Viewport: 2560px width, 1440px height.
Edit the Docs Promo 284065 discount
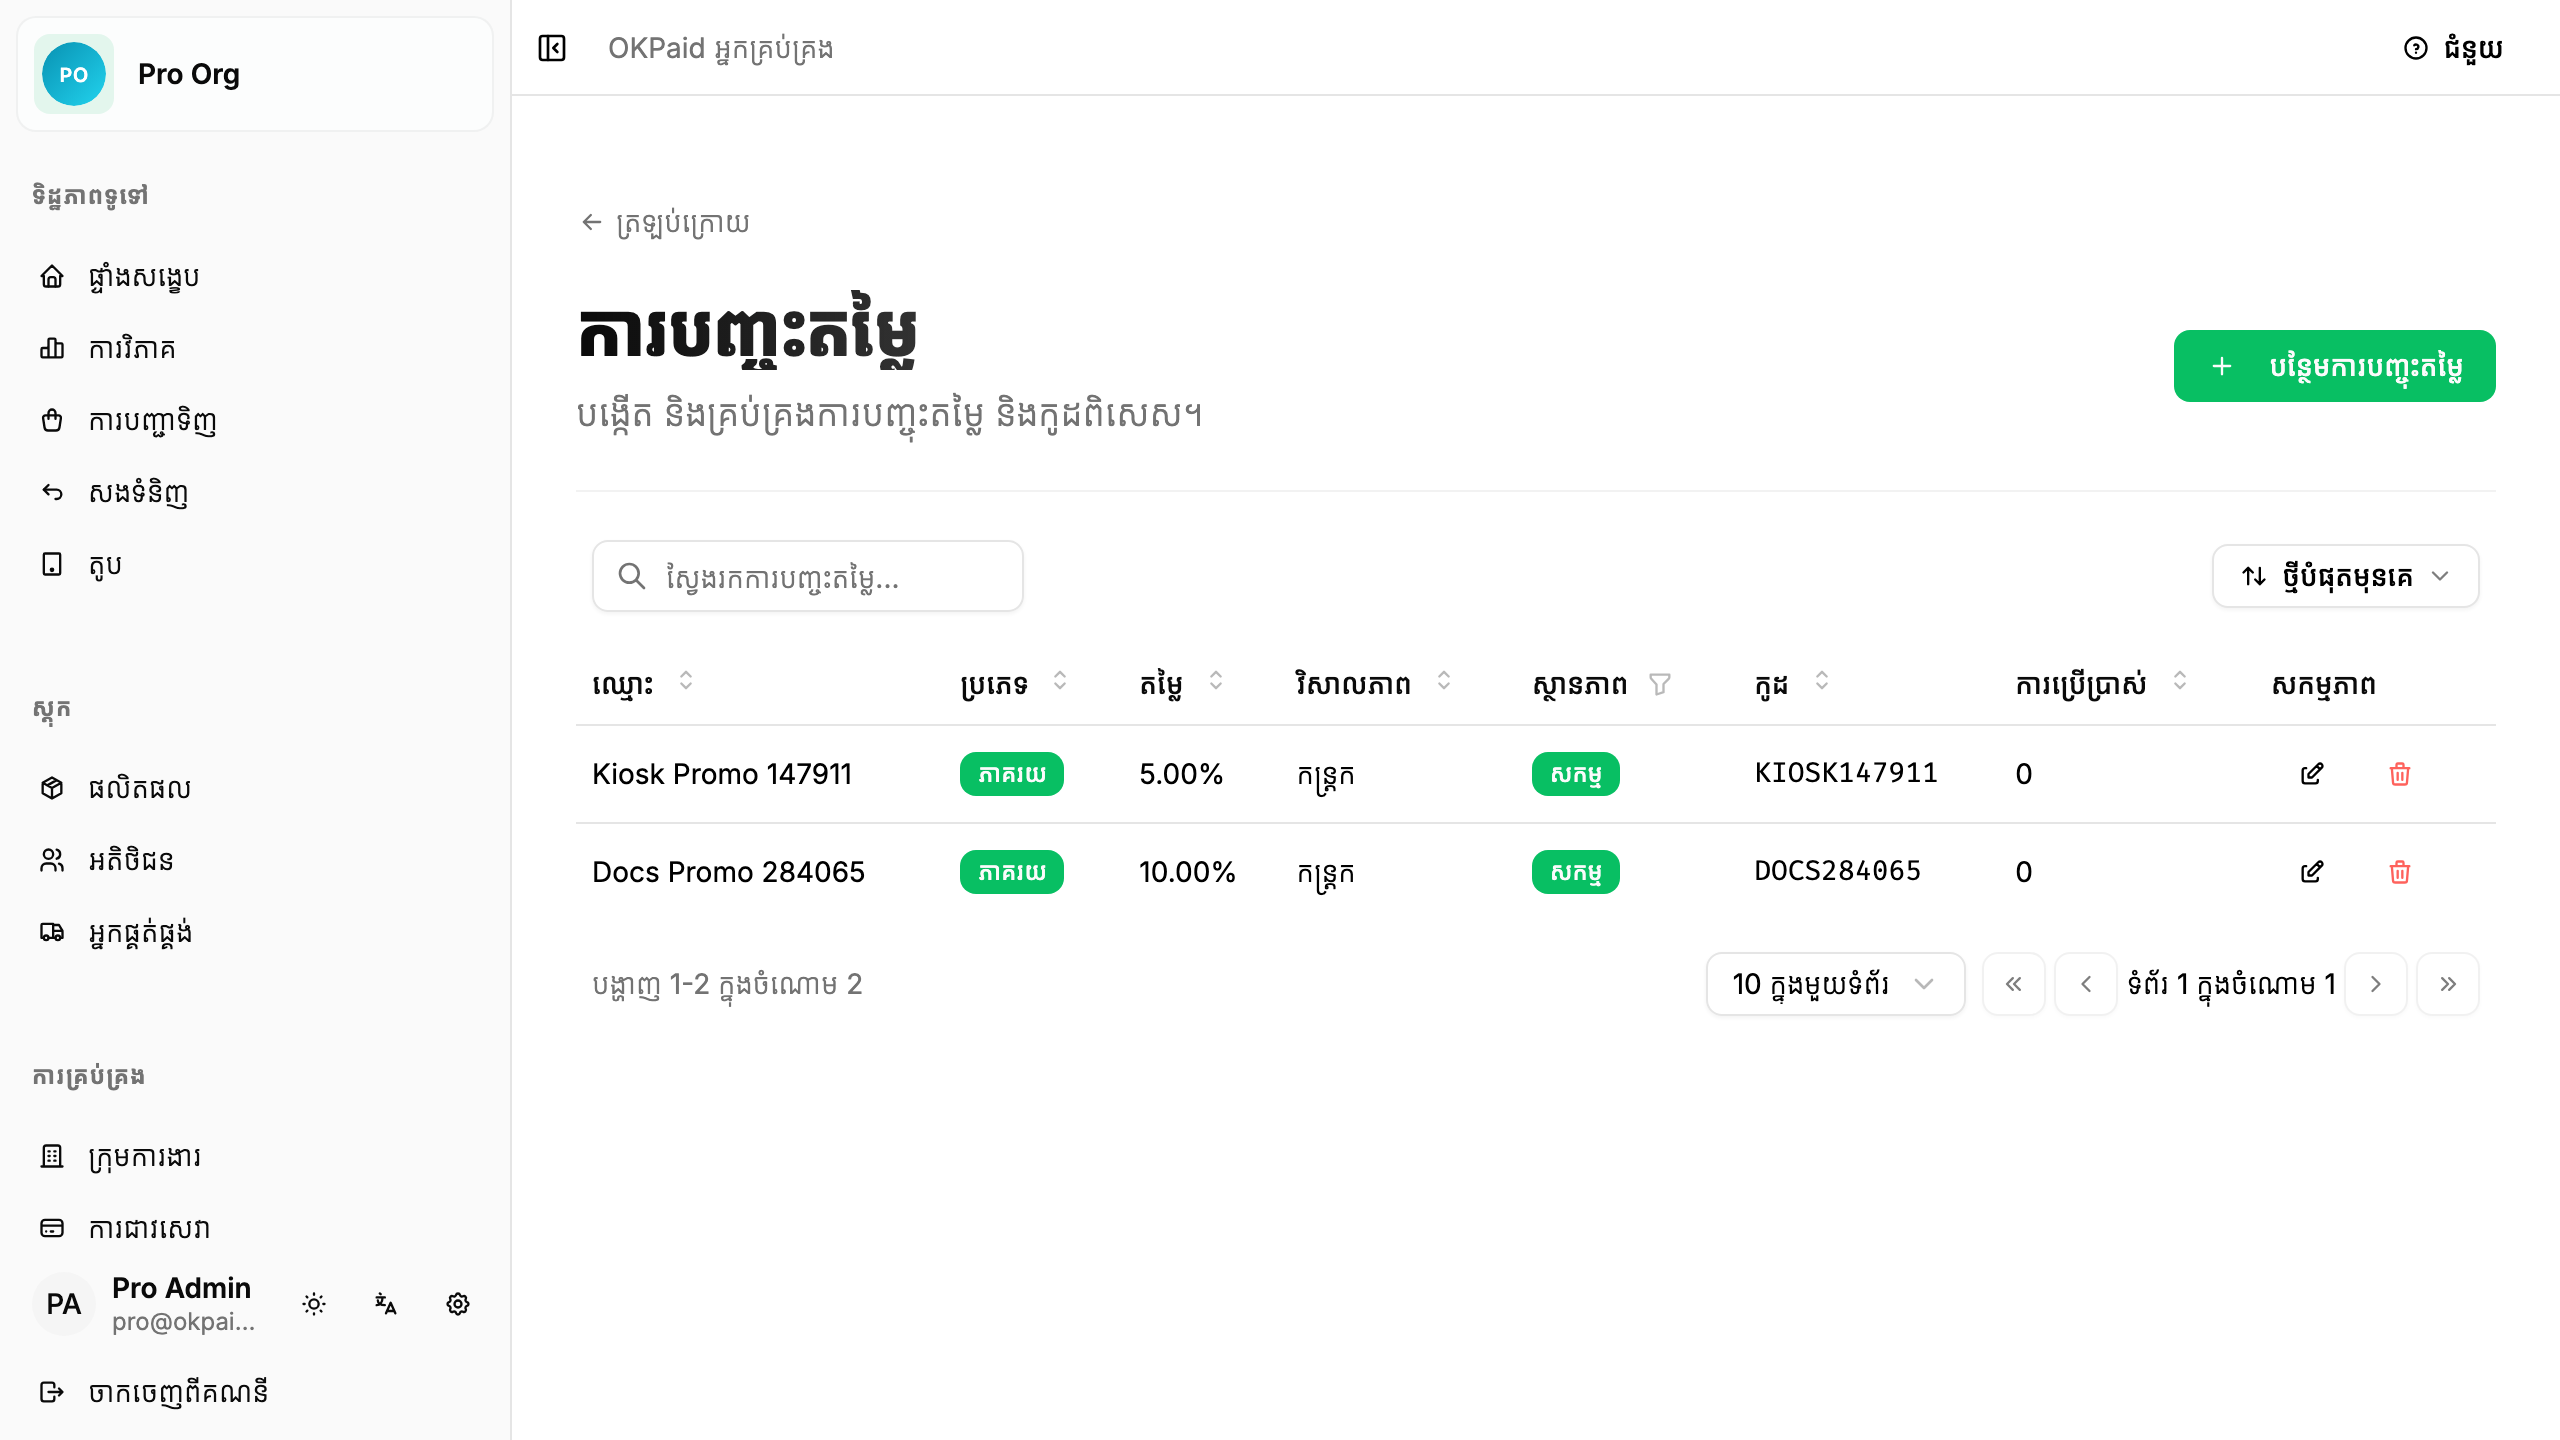(x=2312, y=872)
